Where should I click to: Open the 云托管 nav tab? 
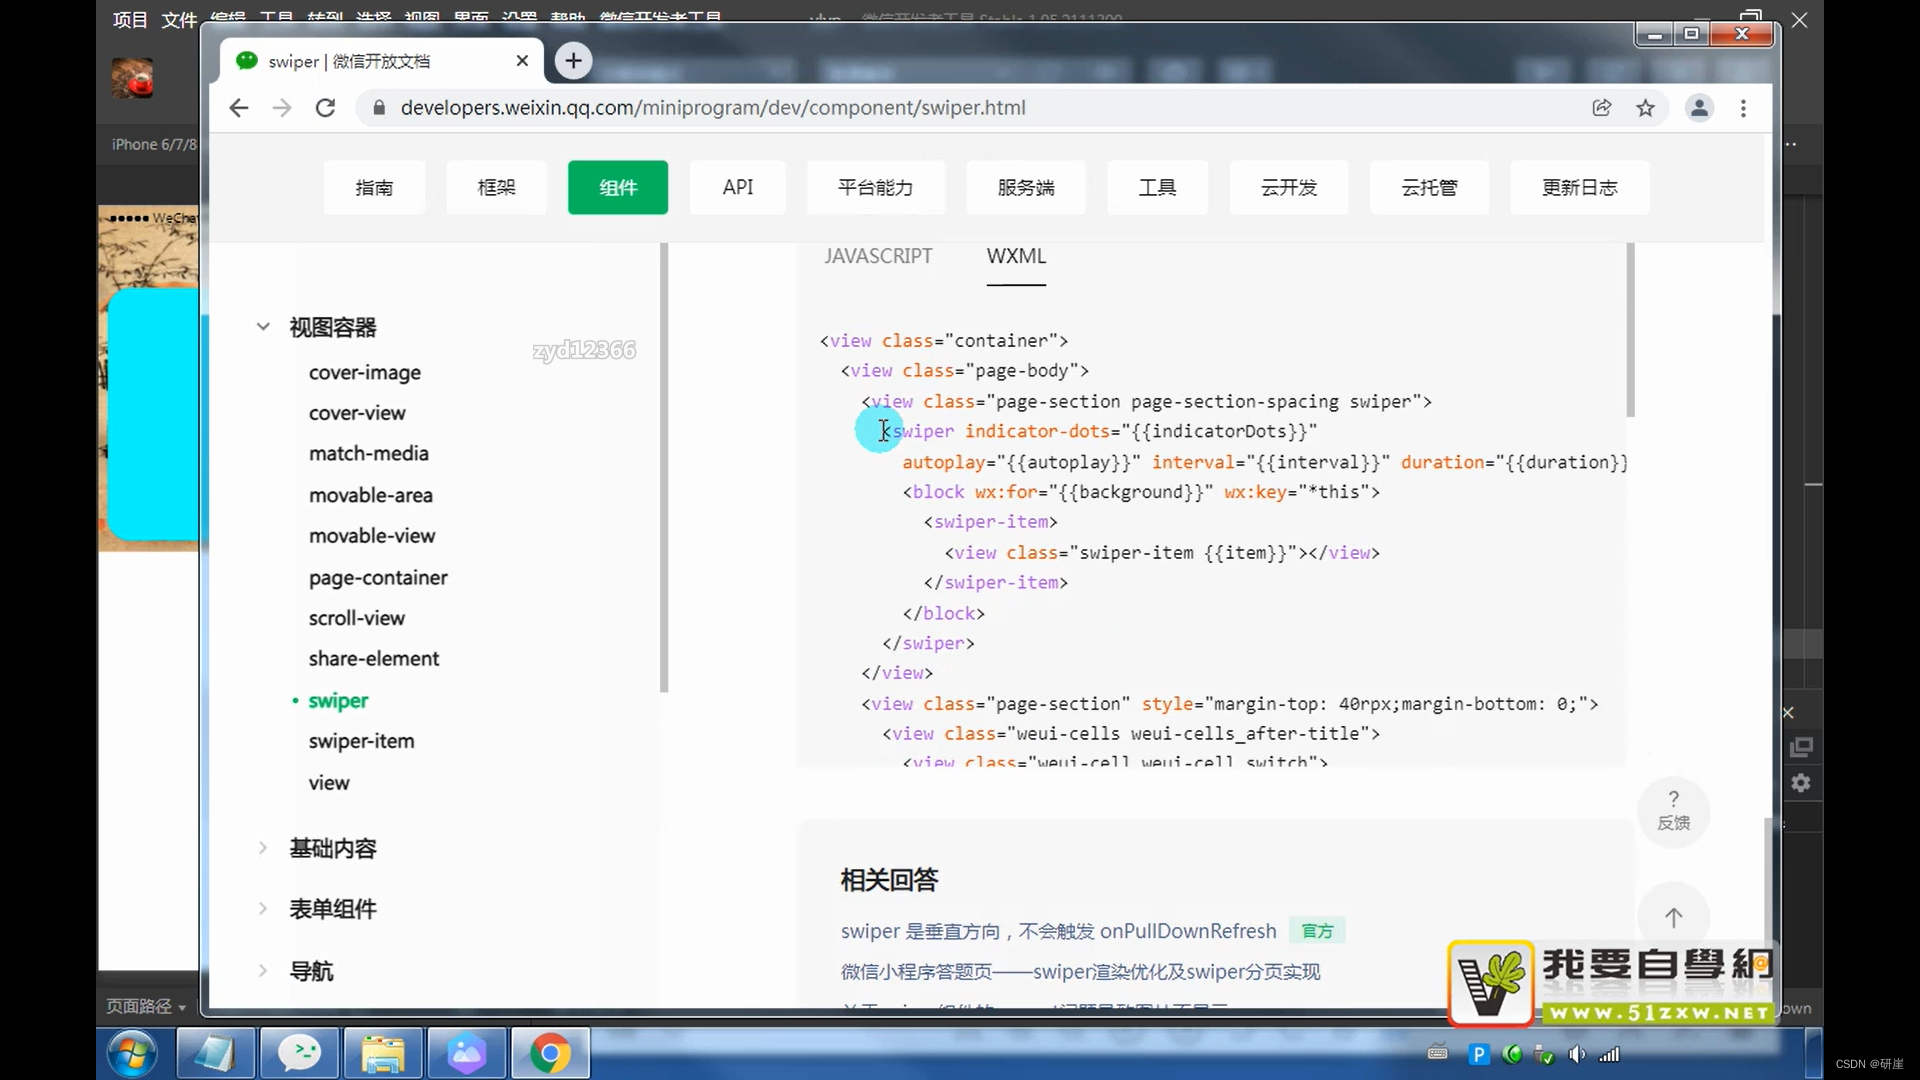click(x=1429, y=187)
